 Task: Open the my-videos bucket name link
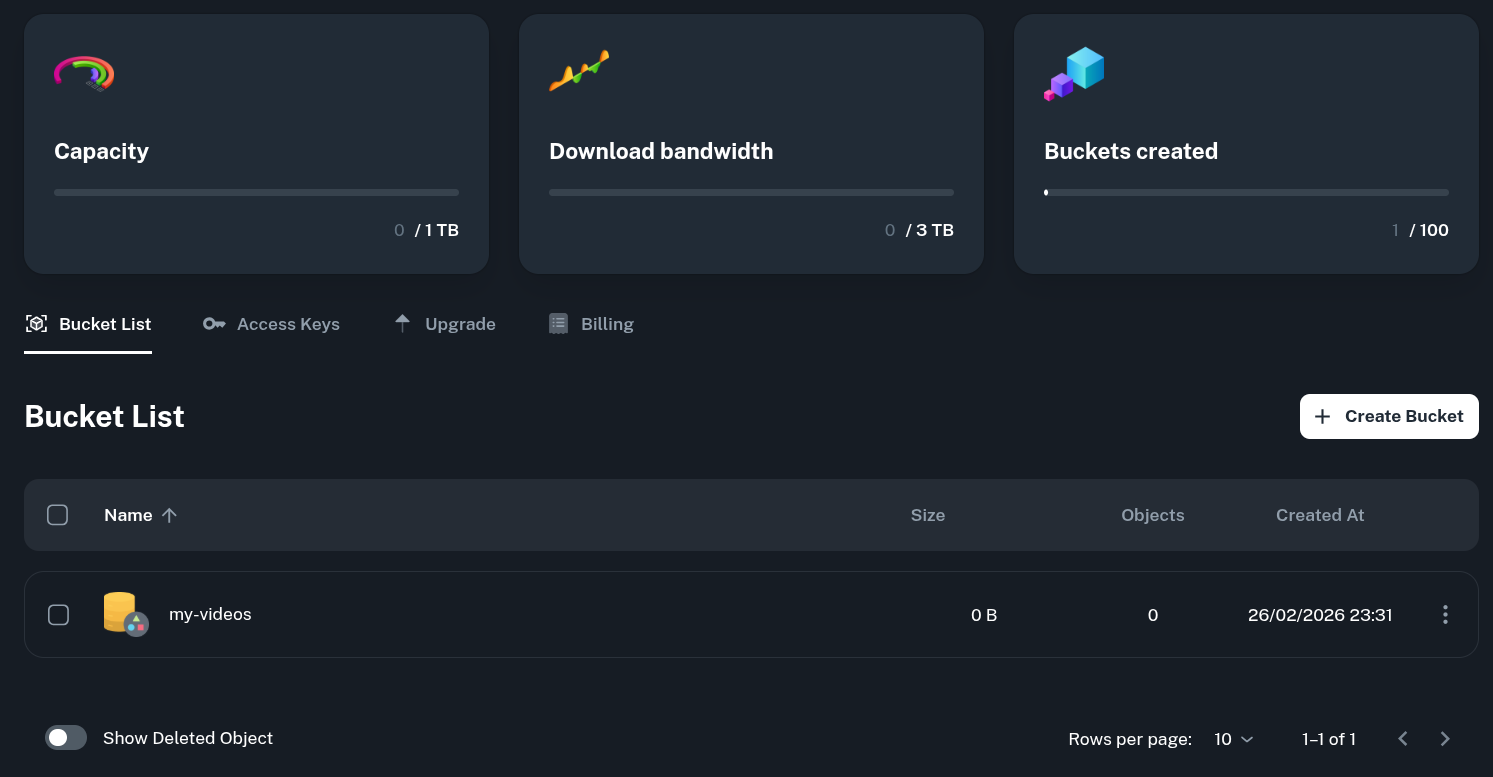[x=210, y=614]
